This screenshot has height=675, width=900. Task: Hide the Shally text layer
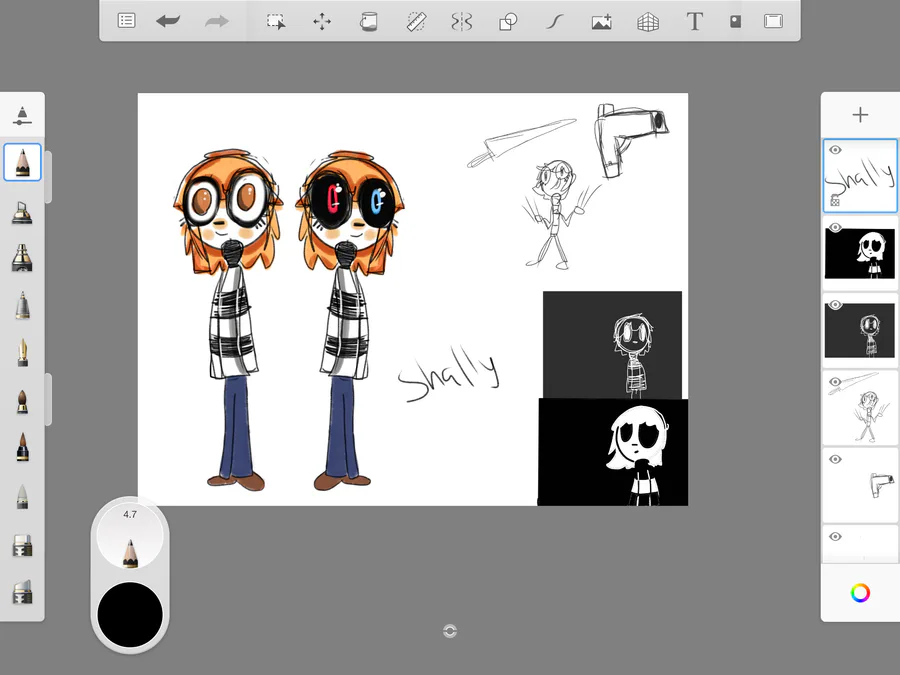[835, 150]
